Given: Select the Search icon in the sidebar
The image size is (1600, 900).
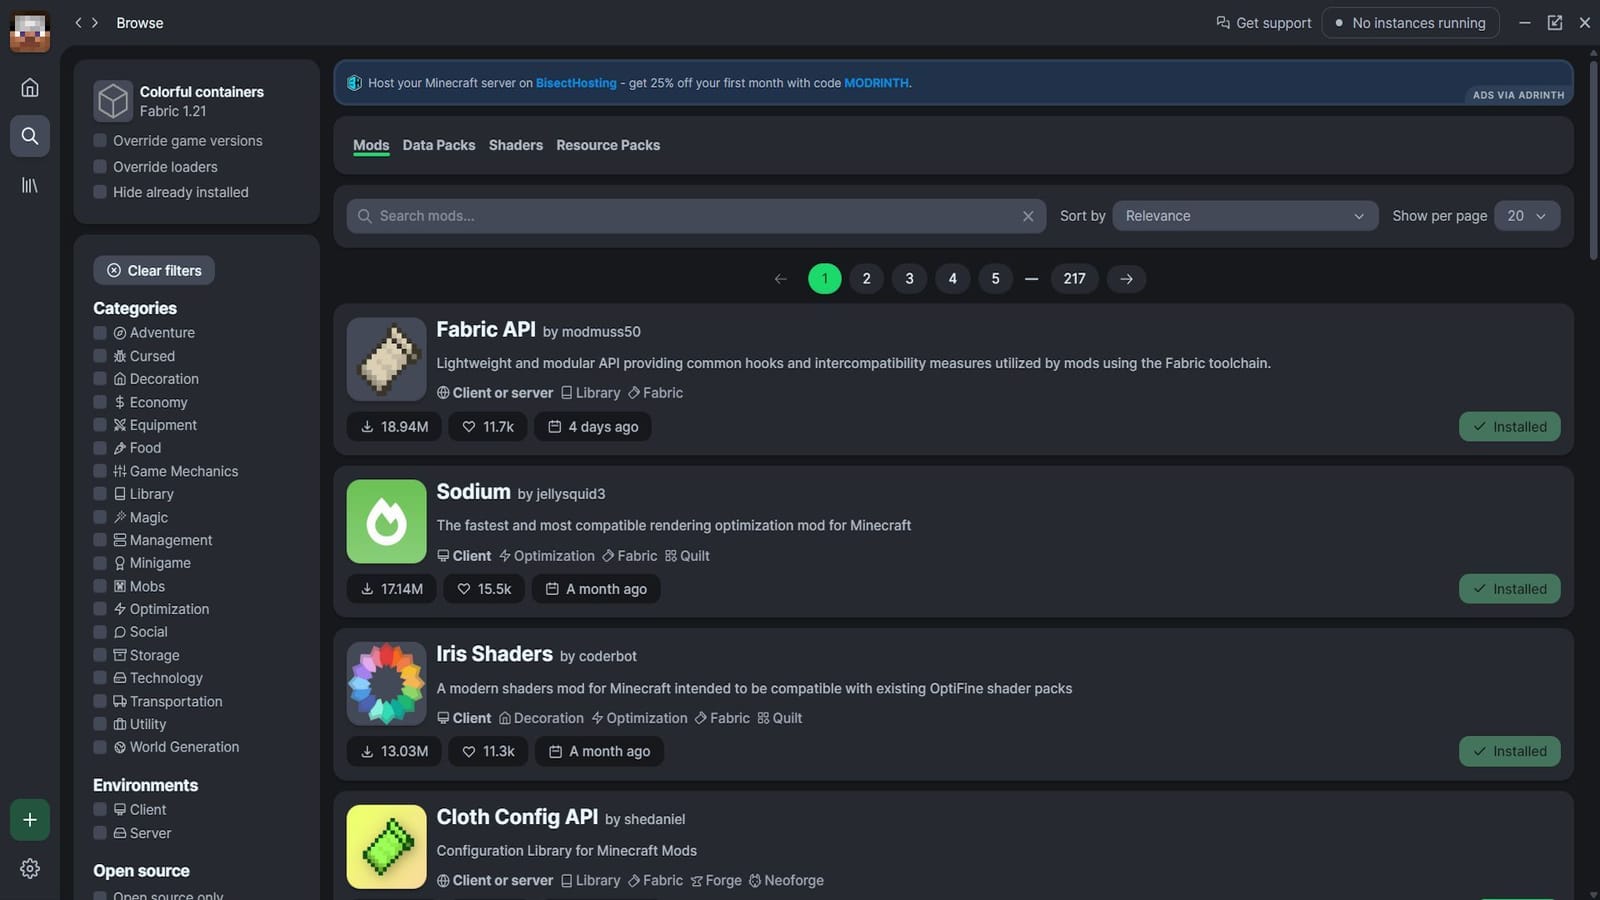Looking at the screenshot, I should (30, 135).
